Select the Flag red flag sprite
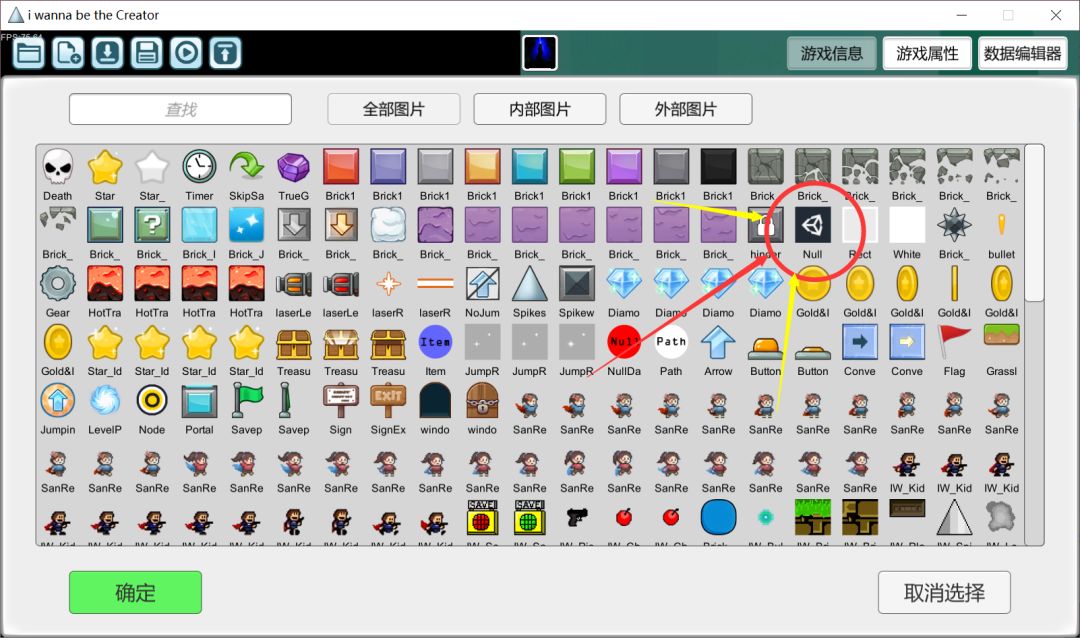Viewport: 1080px width, 638px height. tap(954, 342)
